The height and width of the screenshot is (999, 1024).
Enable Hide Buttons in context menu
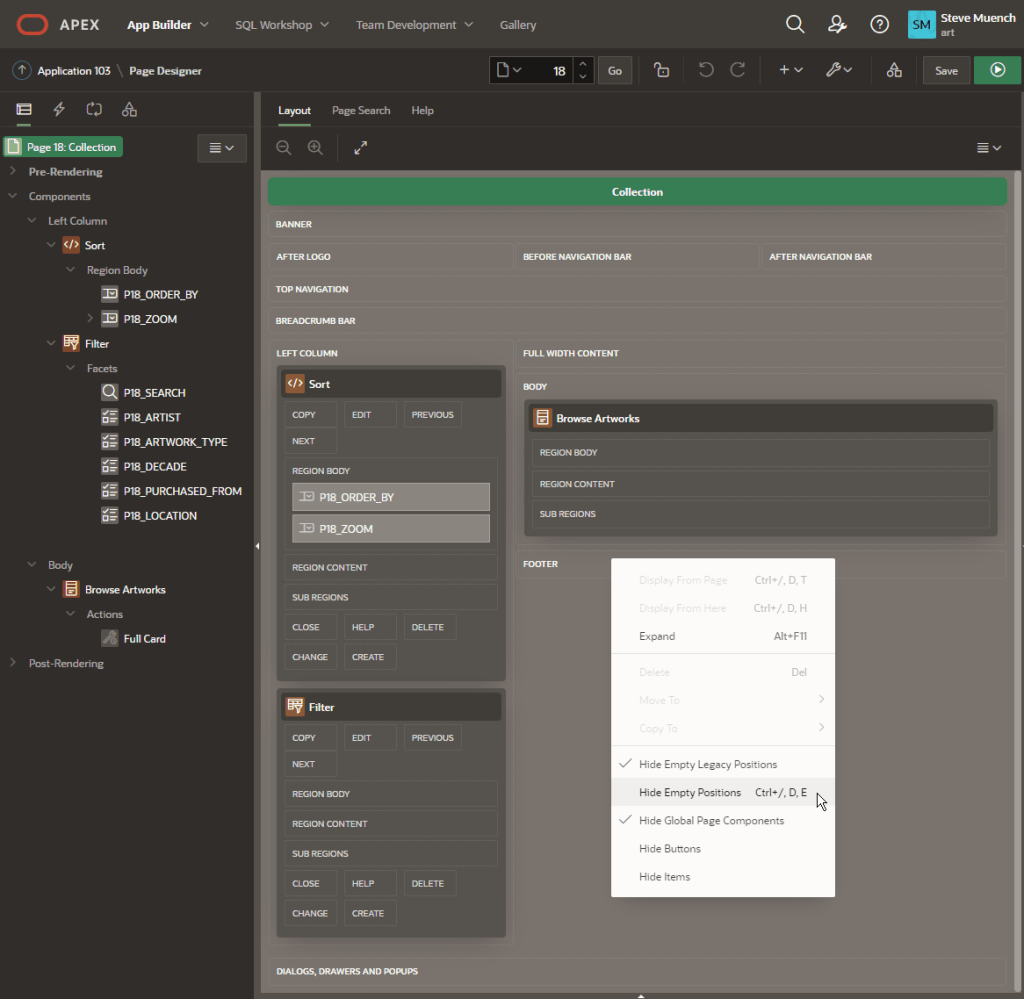669,848
